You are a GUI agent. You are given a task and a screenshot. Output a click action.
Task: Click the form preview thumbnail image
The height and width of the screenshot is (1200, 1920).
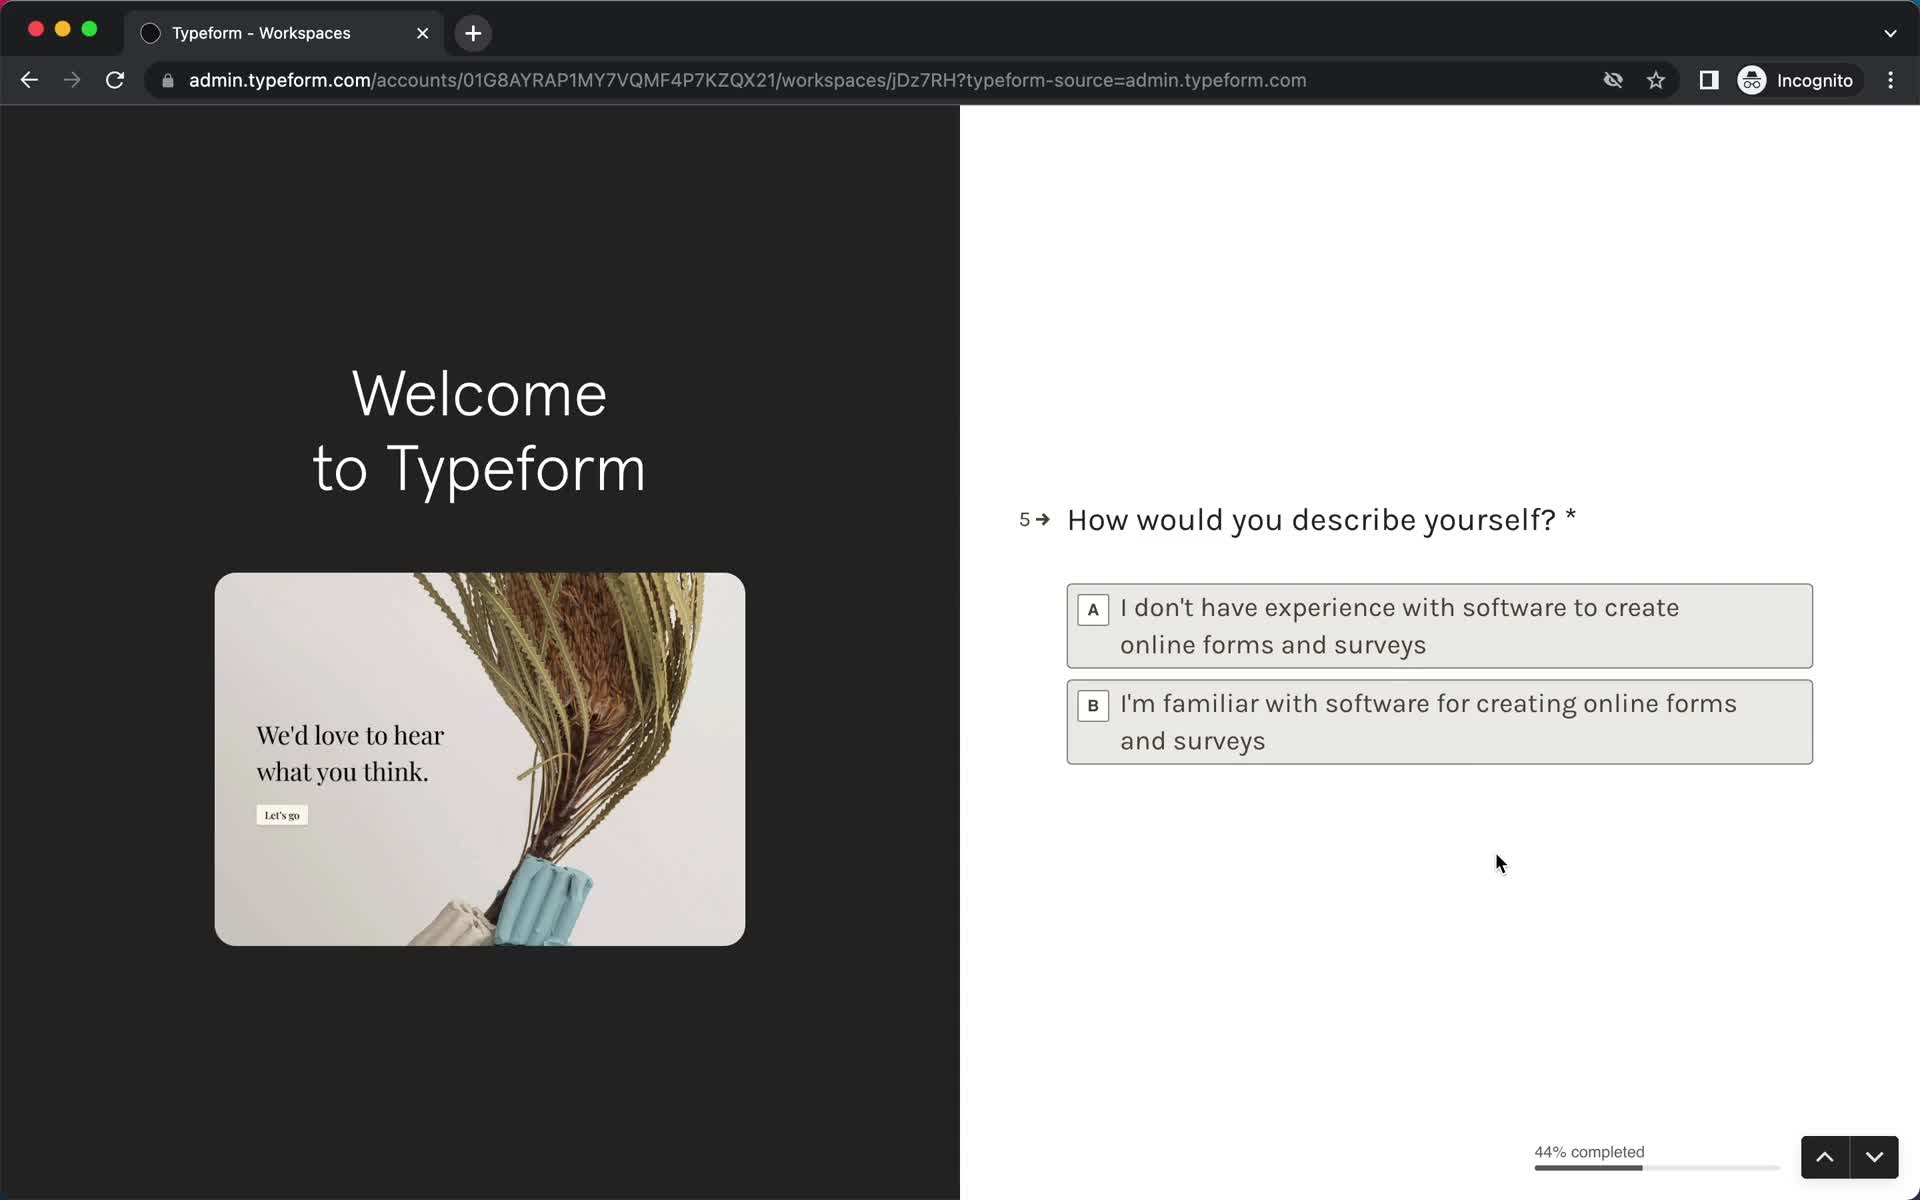tap(480, 758)
